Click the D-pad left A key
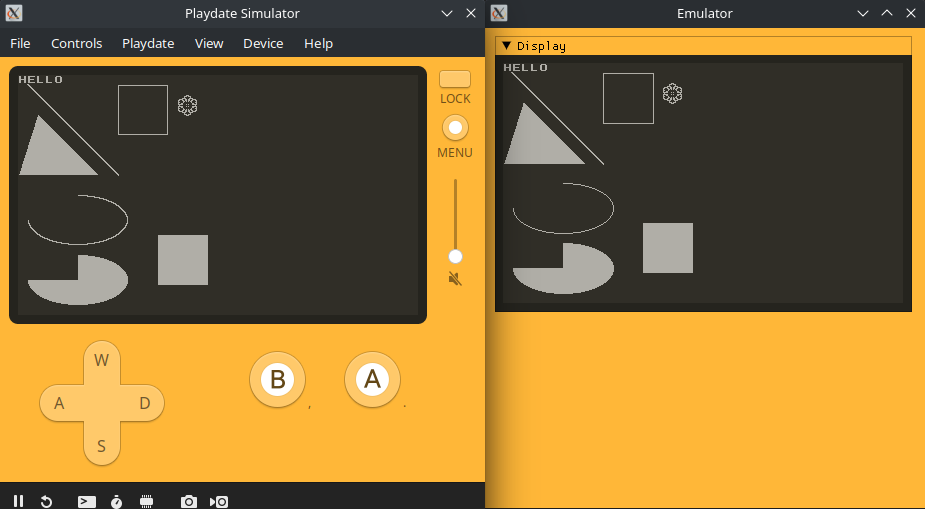 click(x=59, y=403)
